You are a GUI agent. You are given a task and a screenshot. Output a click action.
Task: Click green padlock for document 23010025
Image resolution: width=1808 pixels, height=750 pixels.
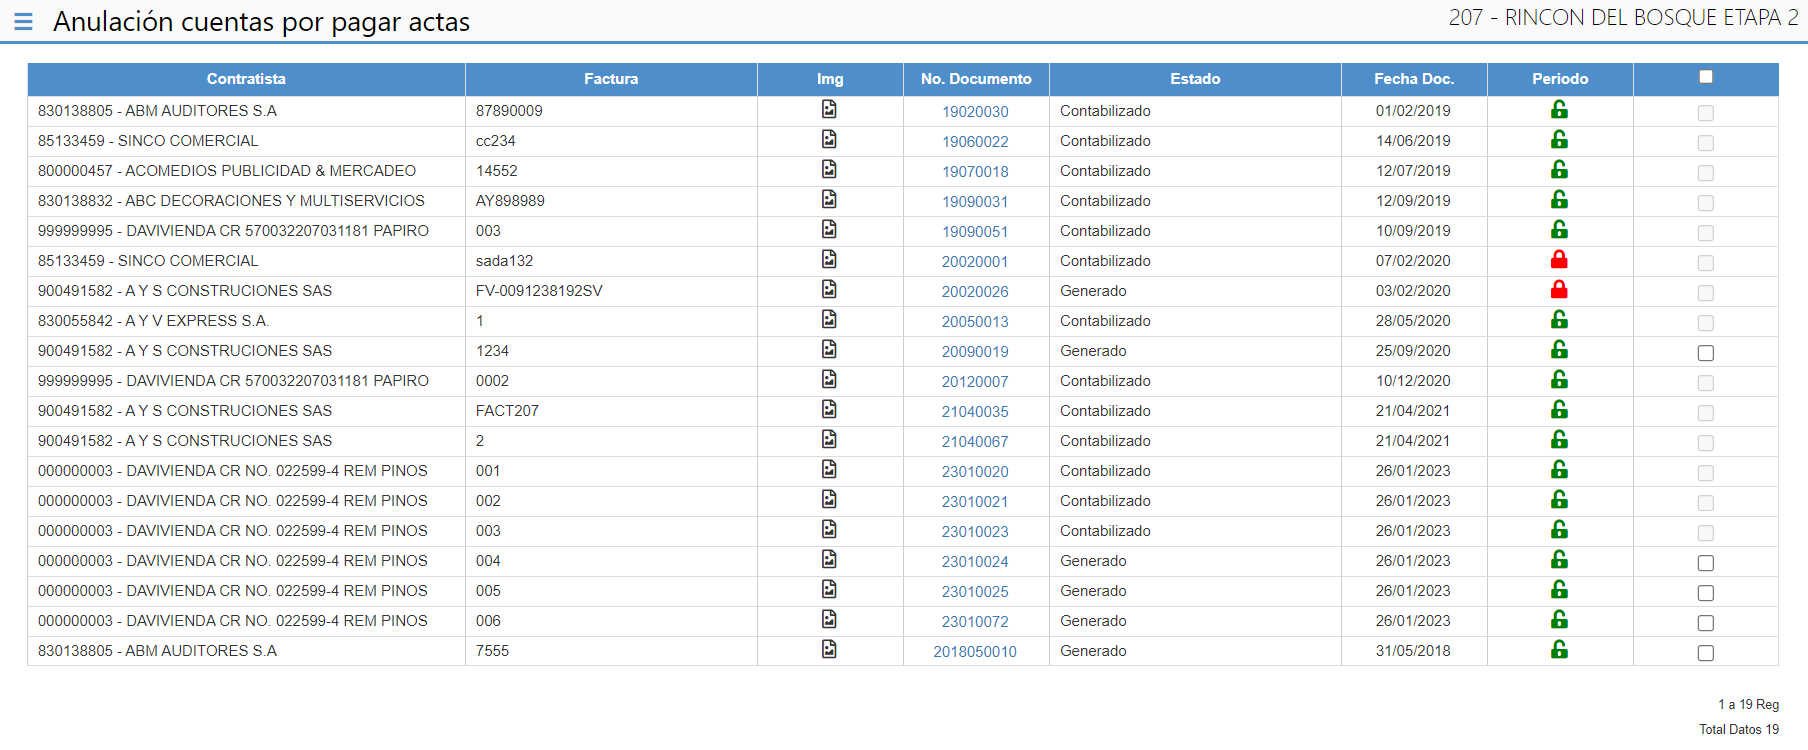click(x=1559, y=589)
